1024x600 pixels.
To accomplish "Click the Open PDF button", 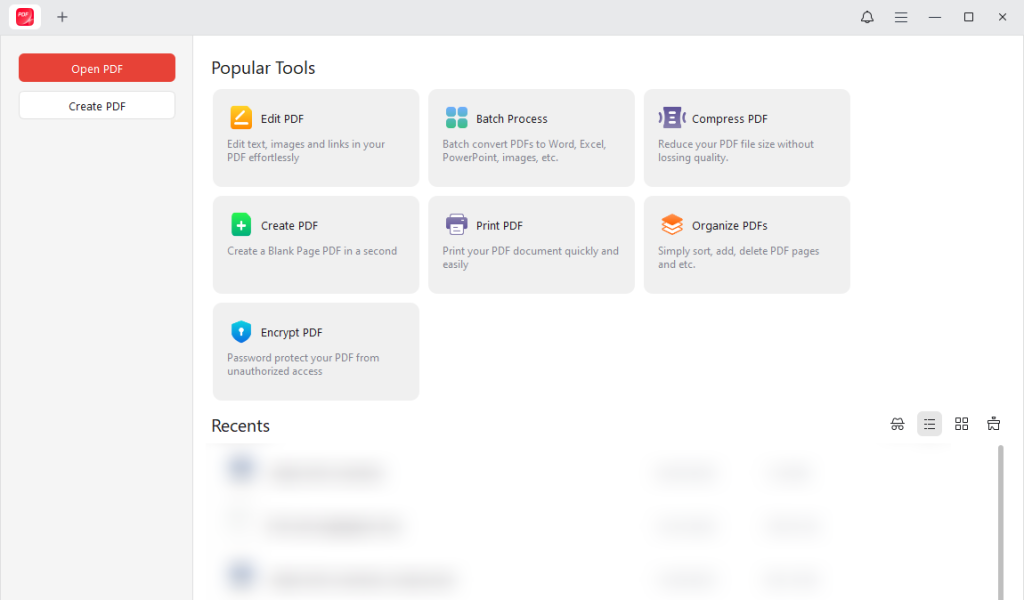I will [x=96, y=67].
